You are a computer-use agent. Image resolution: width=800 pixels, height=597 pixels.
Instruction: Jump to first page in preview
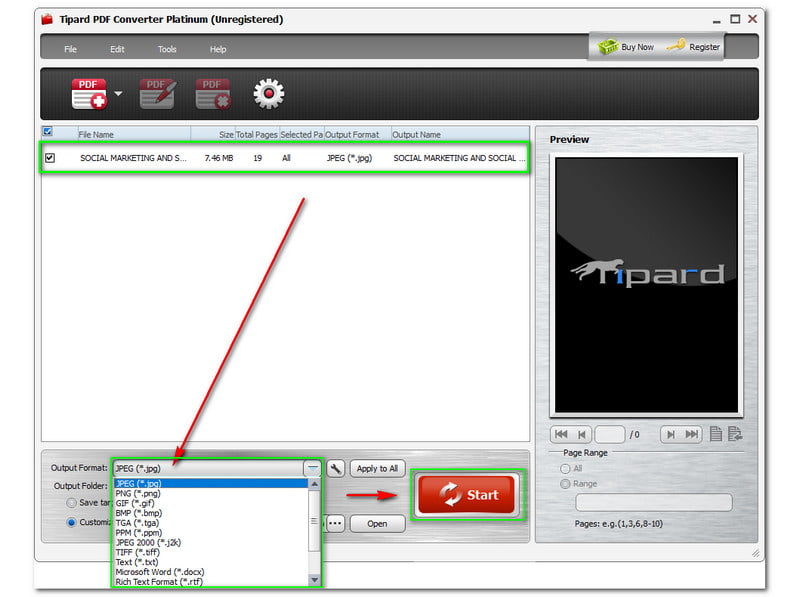(x=561, y=434)
